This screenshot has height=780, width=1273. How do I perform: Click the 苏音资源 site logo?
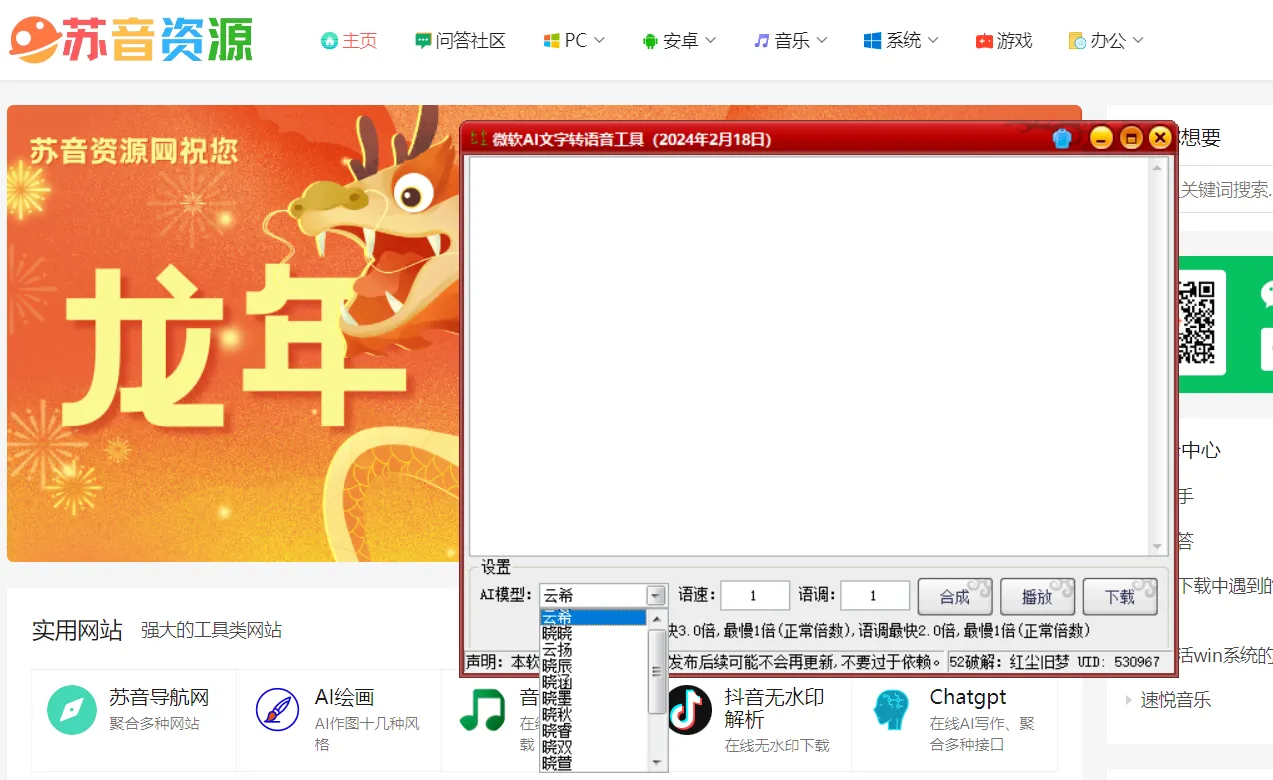130,40
